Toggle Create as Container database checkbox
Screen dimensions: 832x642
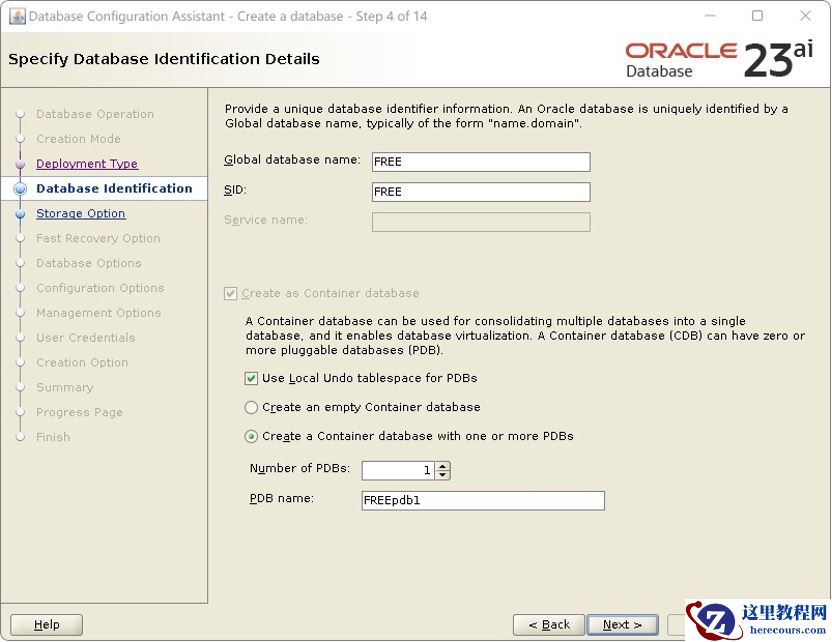[230, 293]
